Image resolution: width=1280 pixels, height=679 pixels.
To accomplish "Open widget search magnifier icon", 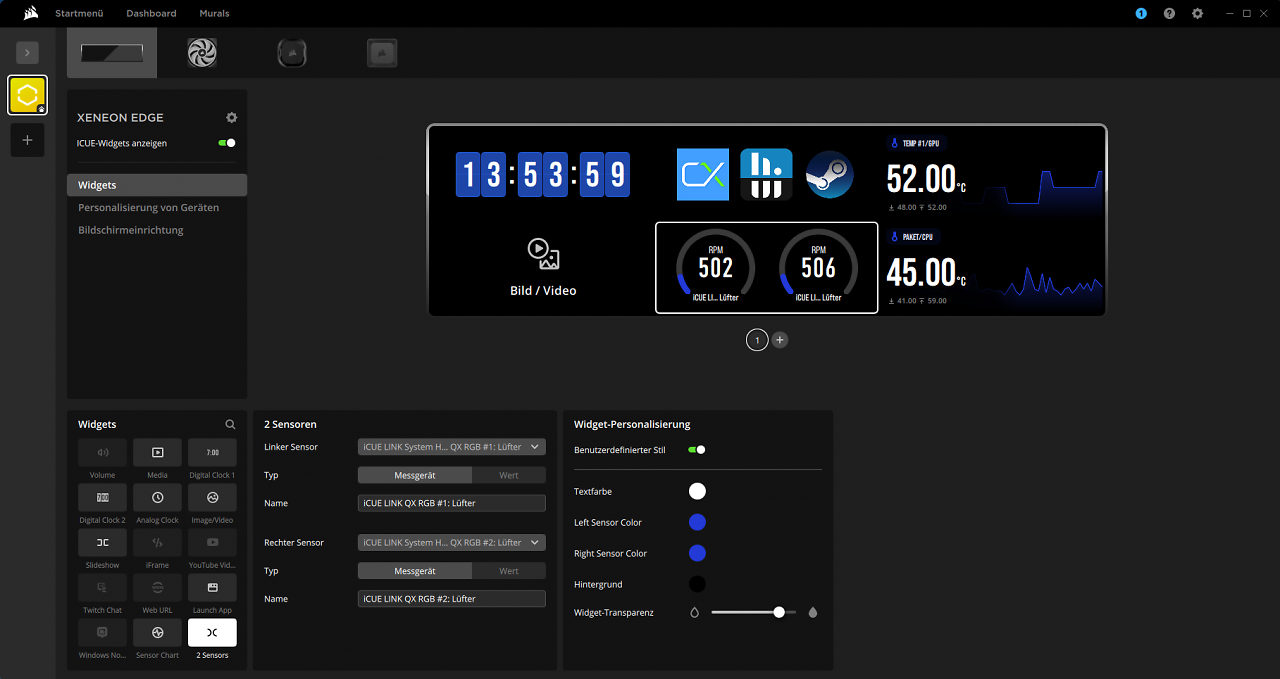I will tap(230, 424).
